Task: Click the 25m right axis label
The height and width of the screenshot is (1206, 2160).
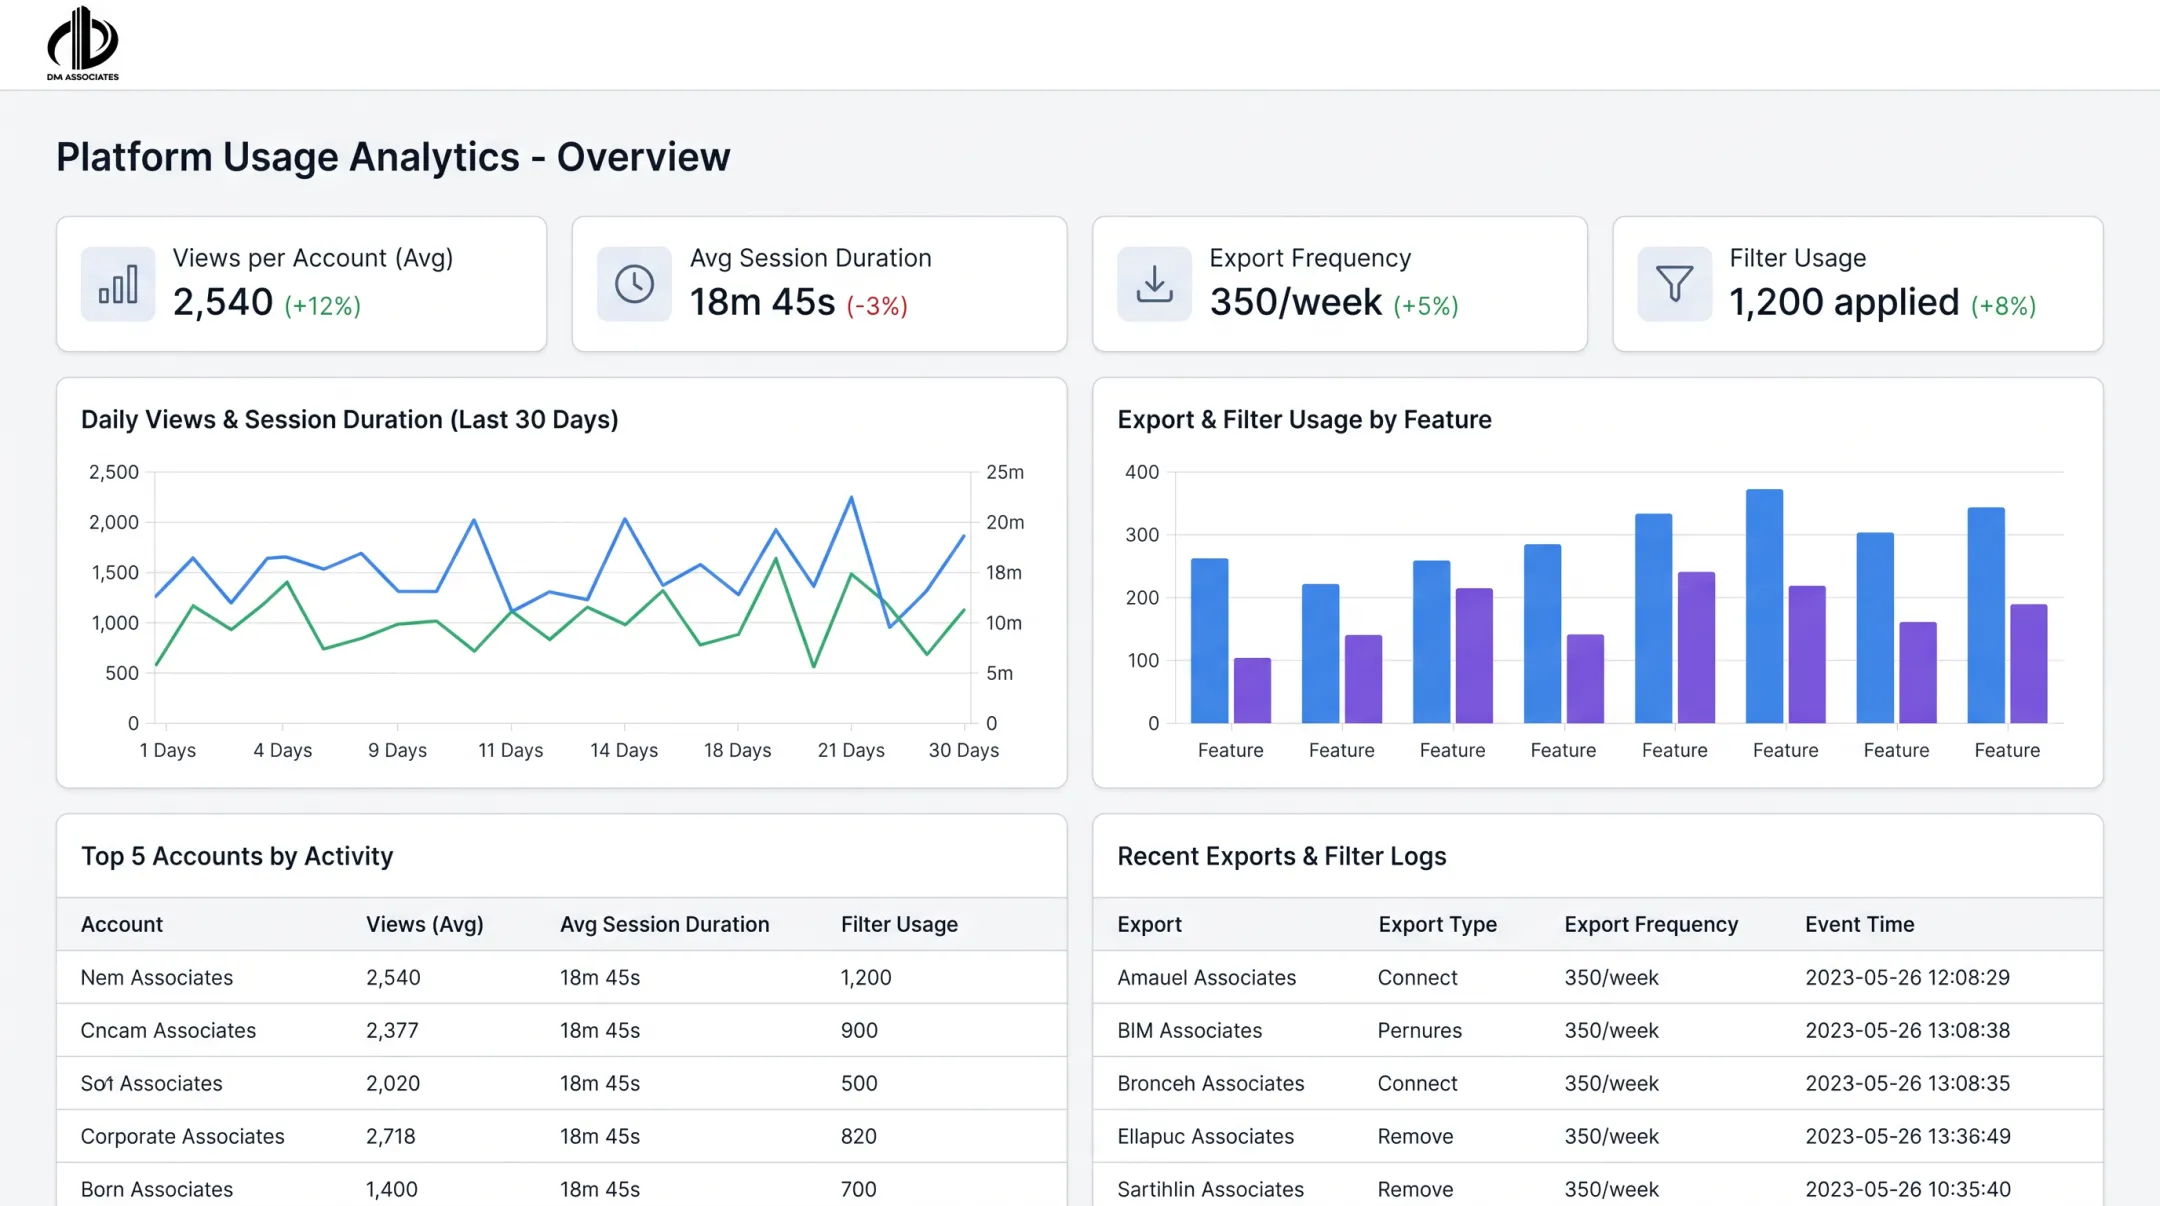Action: tap(1005, 472)
